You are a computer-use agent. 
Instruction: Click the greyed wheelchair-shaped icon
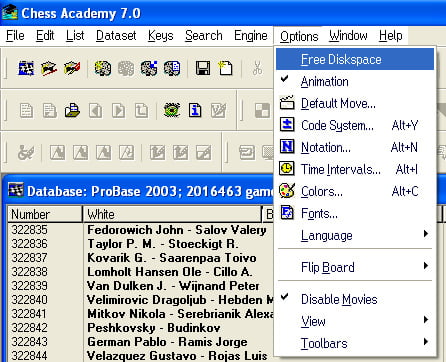[x=26, y=153]
